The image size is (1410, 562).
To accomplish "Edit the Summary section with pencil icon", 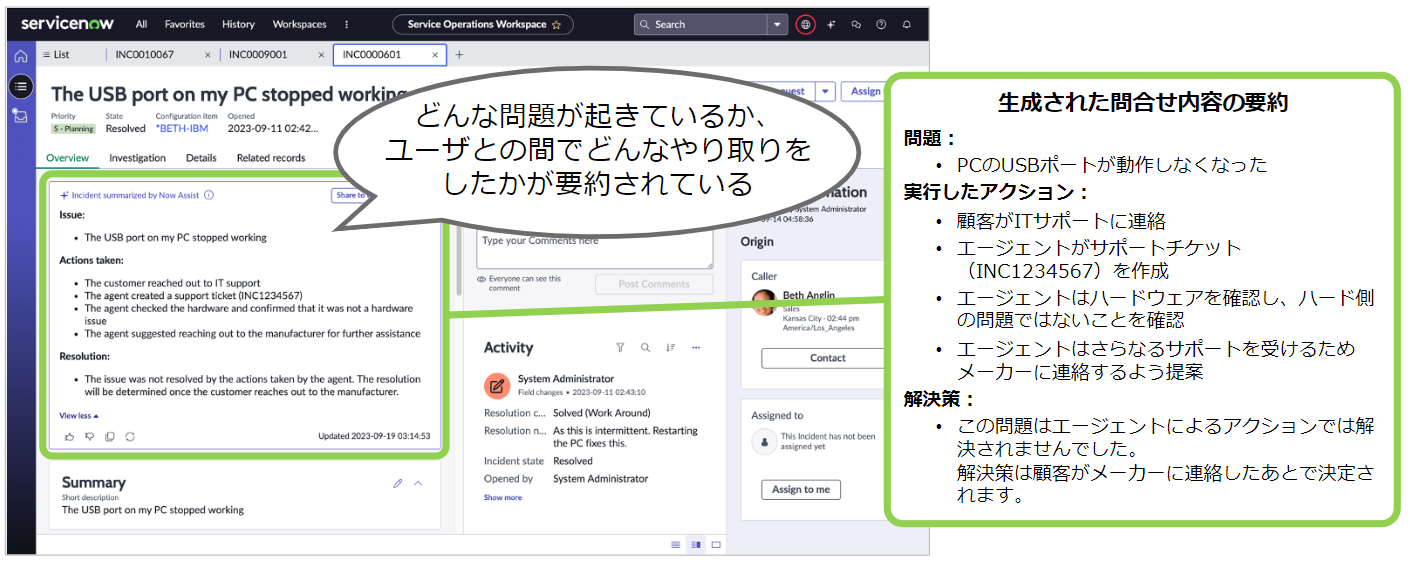I will pos(397,483).
